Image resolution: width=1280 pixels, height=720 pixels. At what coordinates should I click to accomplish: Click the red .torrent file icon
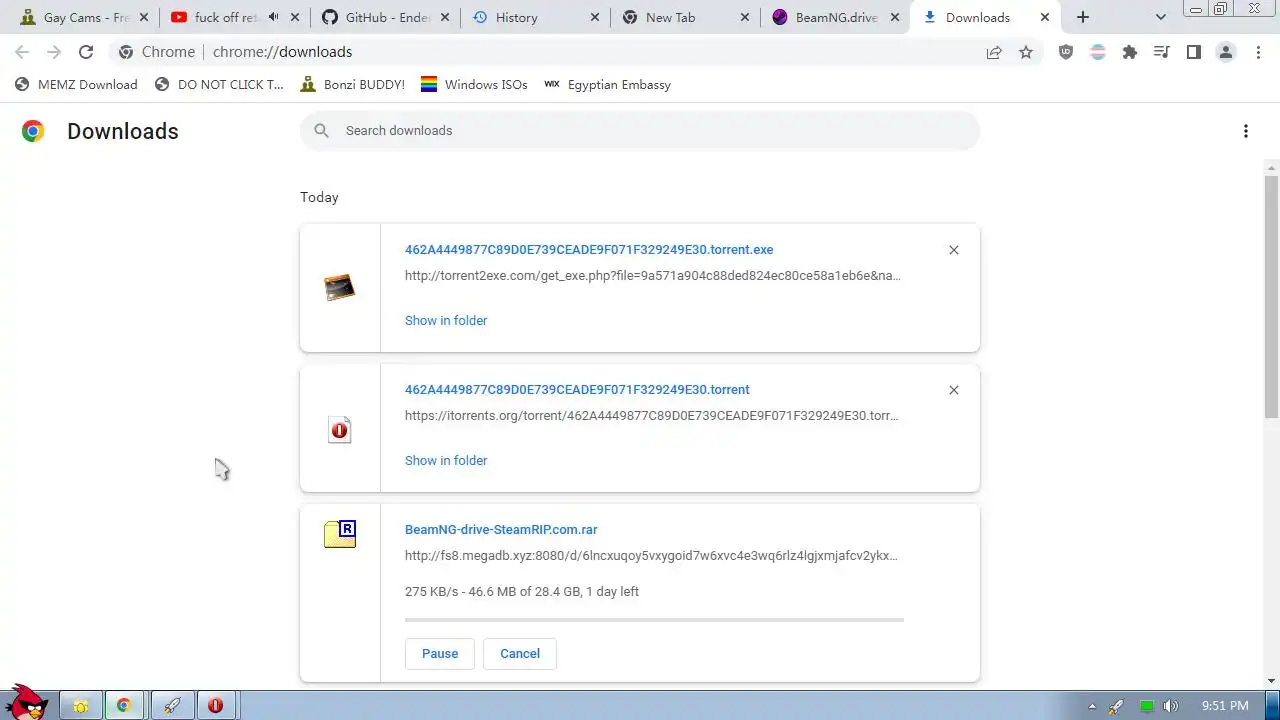(340, 430)
